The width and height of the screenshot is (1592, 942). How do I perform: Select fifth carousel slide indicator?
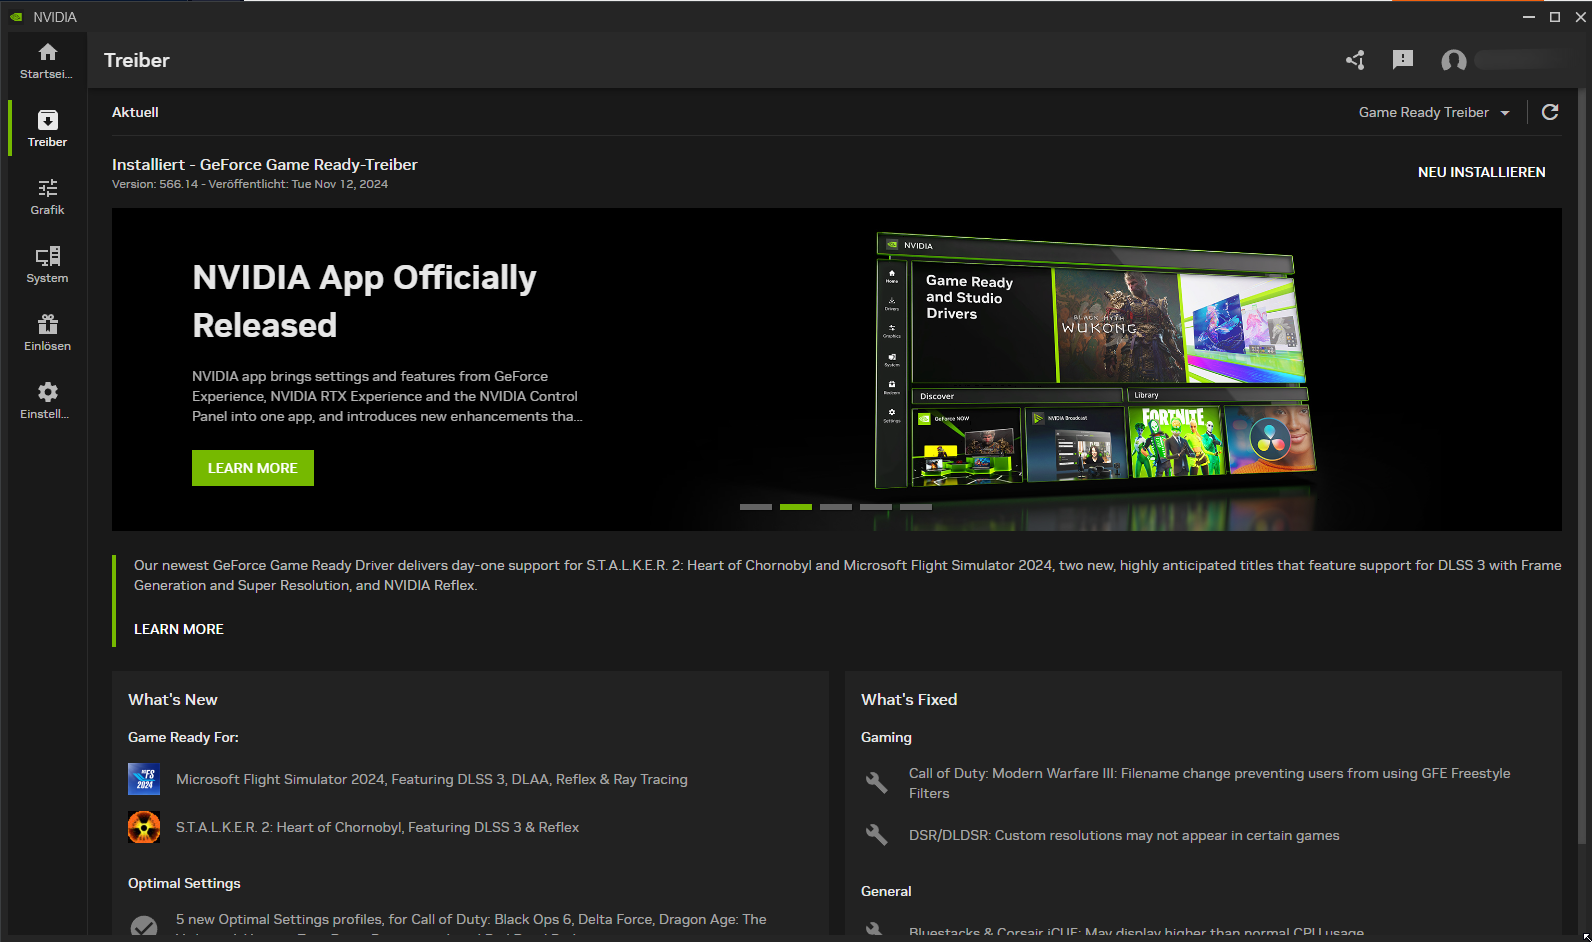point(916,507)
